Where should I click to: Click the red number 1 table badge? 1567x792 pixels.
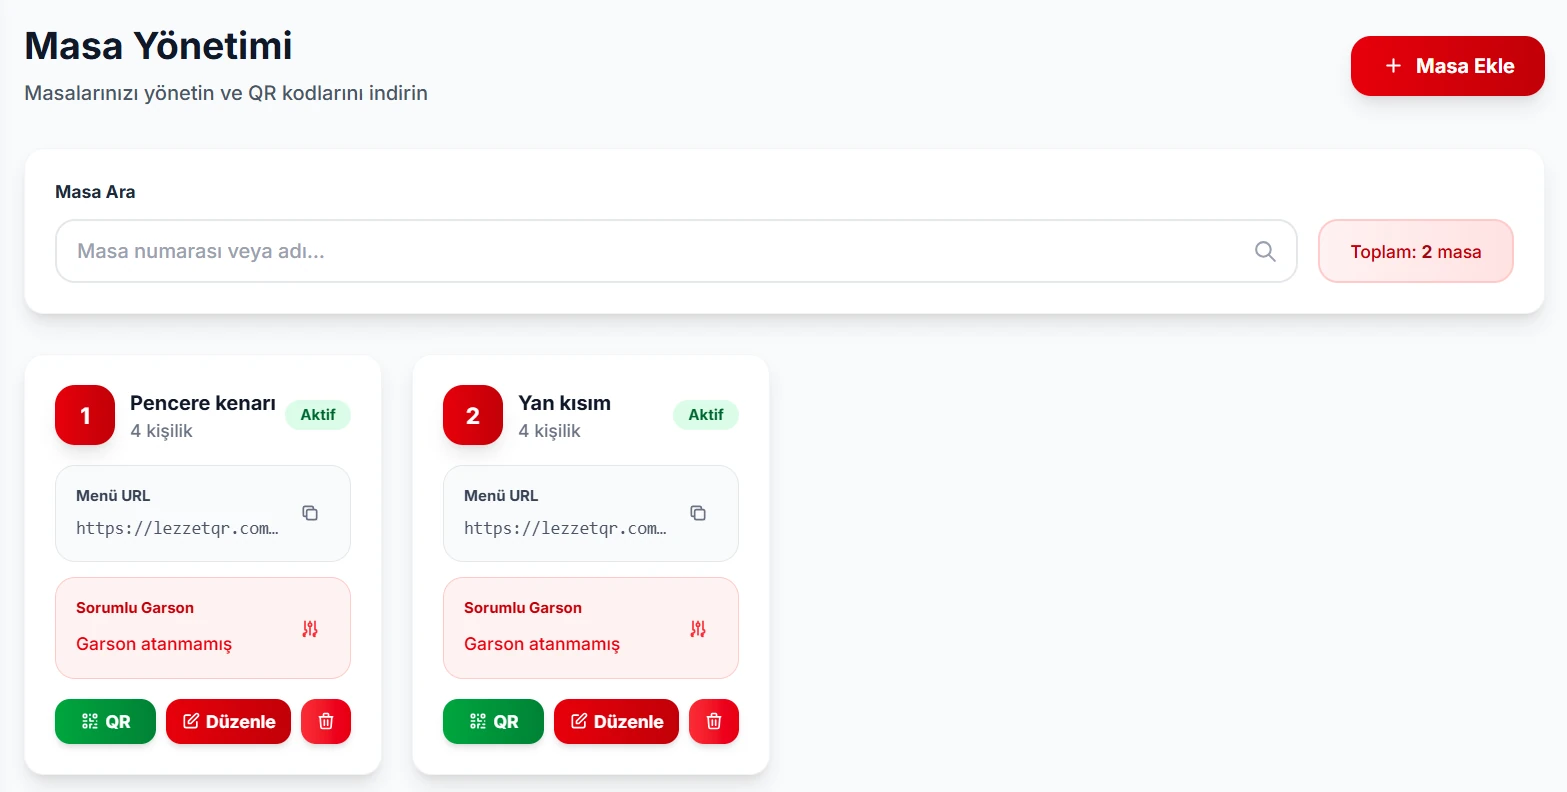coord(85,415)
